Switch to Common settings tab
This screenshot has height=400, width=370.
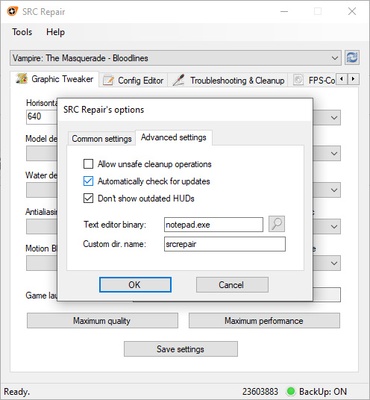click(x=101, y=139)
